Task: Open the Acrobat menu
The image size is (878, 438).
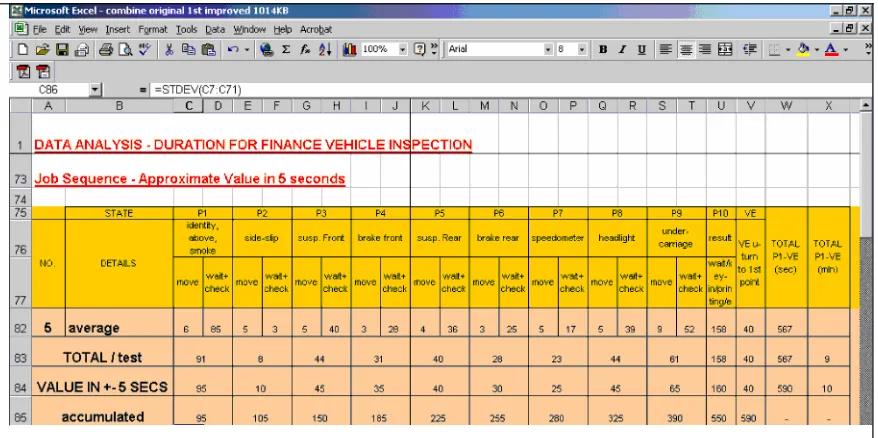Action: [x=316, y=30]
